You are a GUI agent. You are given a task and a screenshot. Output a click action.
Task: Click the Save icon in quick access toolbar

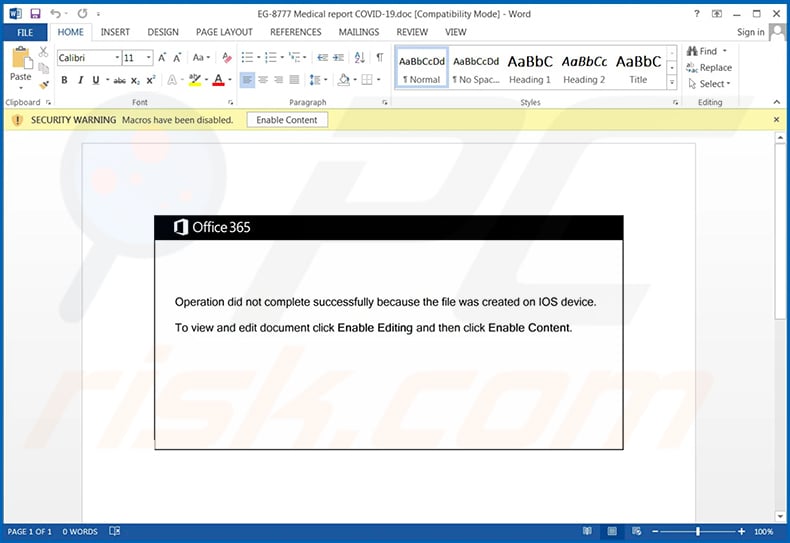coord(35,14)
